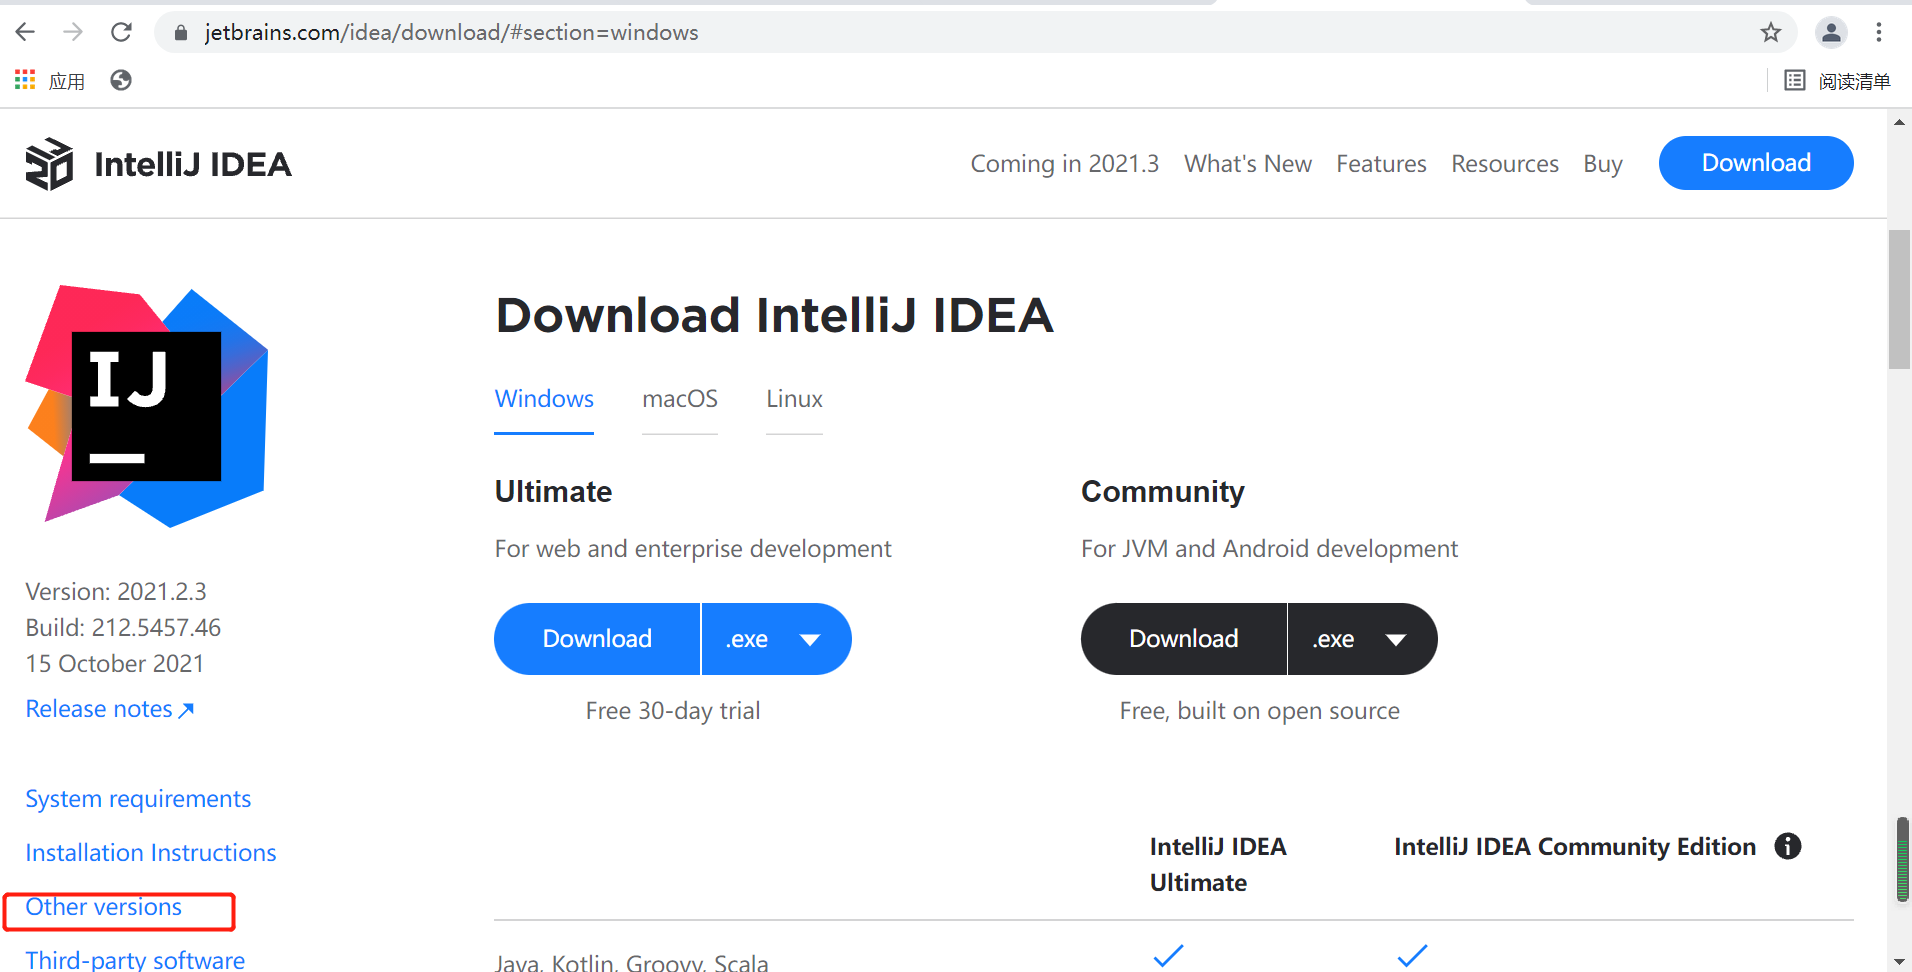Download IntelliJ IDEA Ultimate
1912x972 pixels.
pos(596,638)
